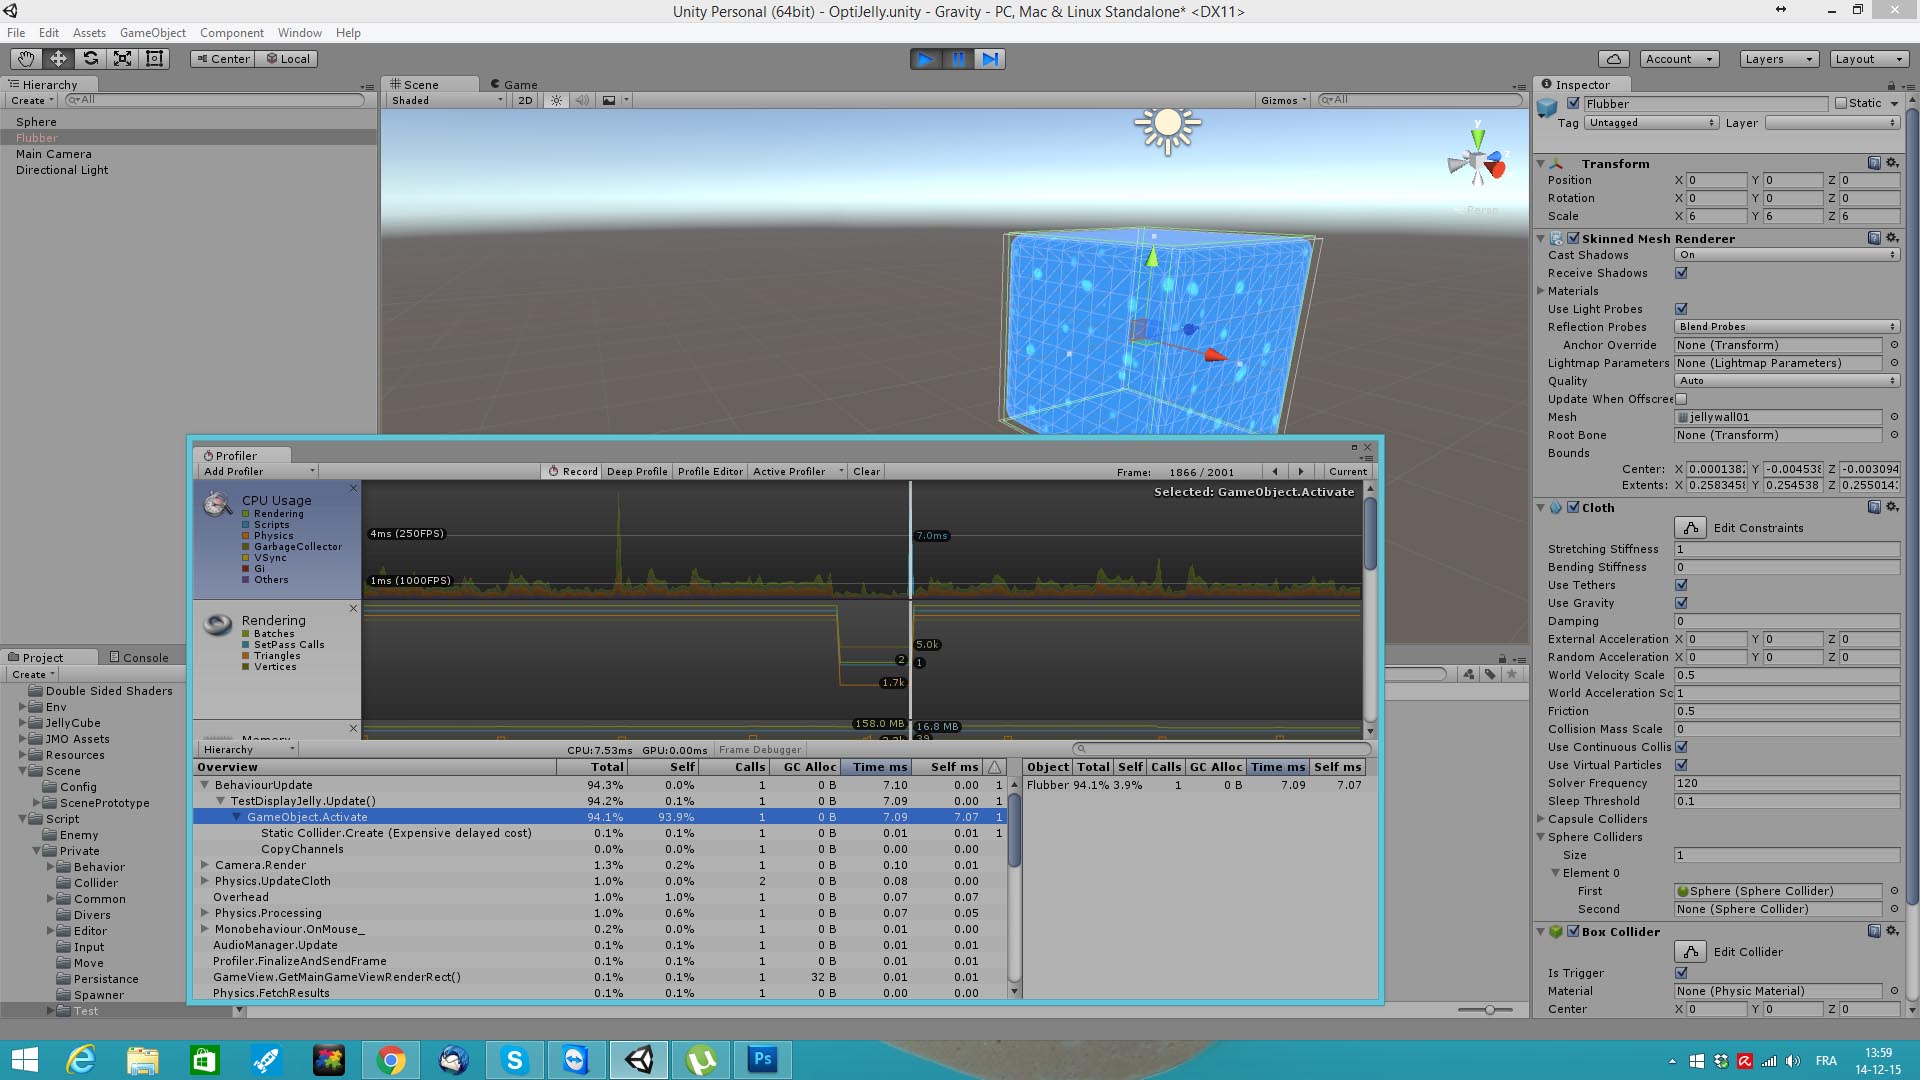Toggle Use Gravity checkbox
This screenshot has height=1080, width=1920.
[1681, 603]
